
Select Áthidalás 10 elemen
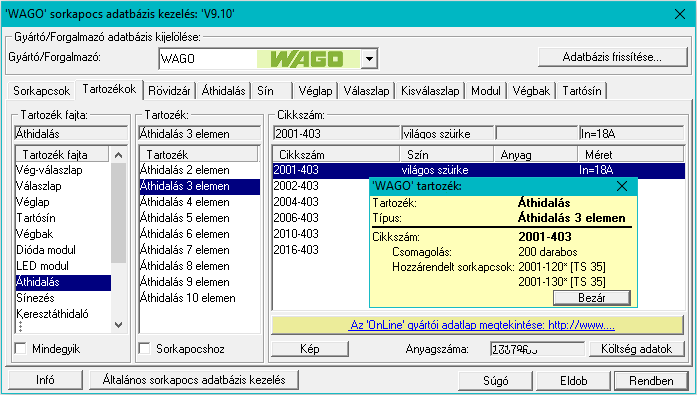coord(200,298)
